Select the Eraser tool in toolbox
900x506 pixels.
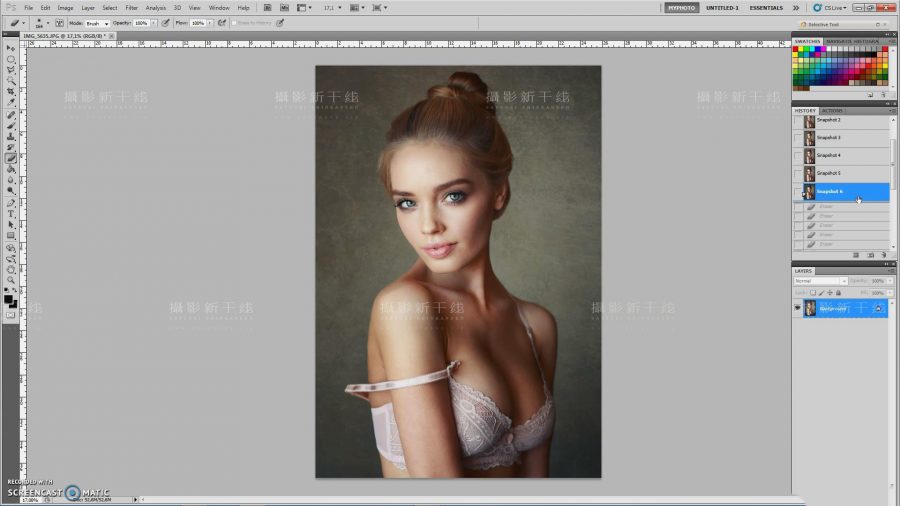(x=11, y=159)
